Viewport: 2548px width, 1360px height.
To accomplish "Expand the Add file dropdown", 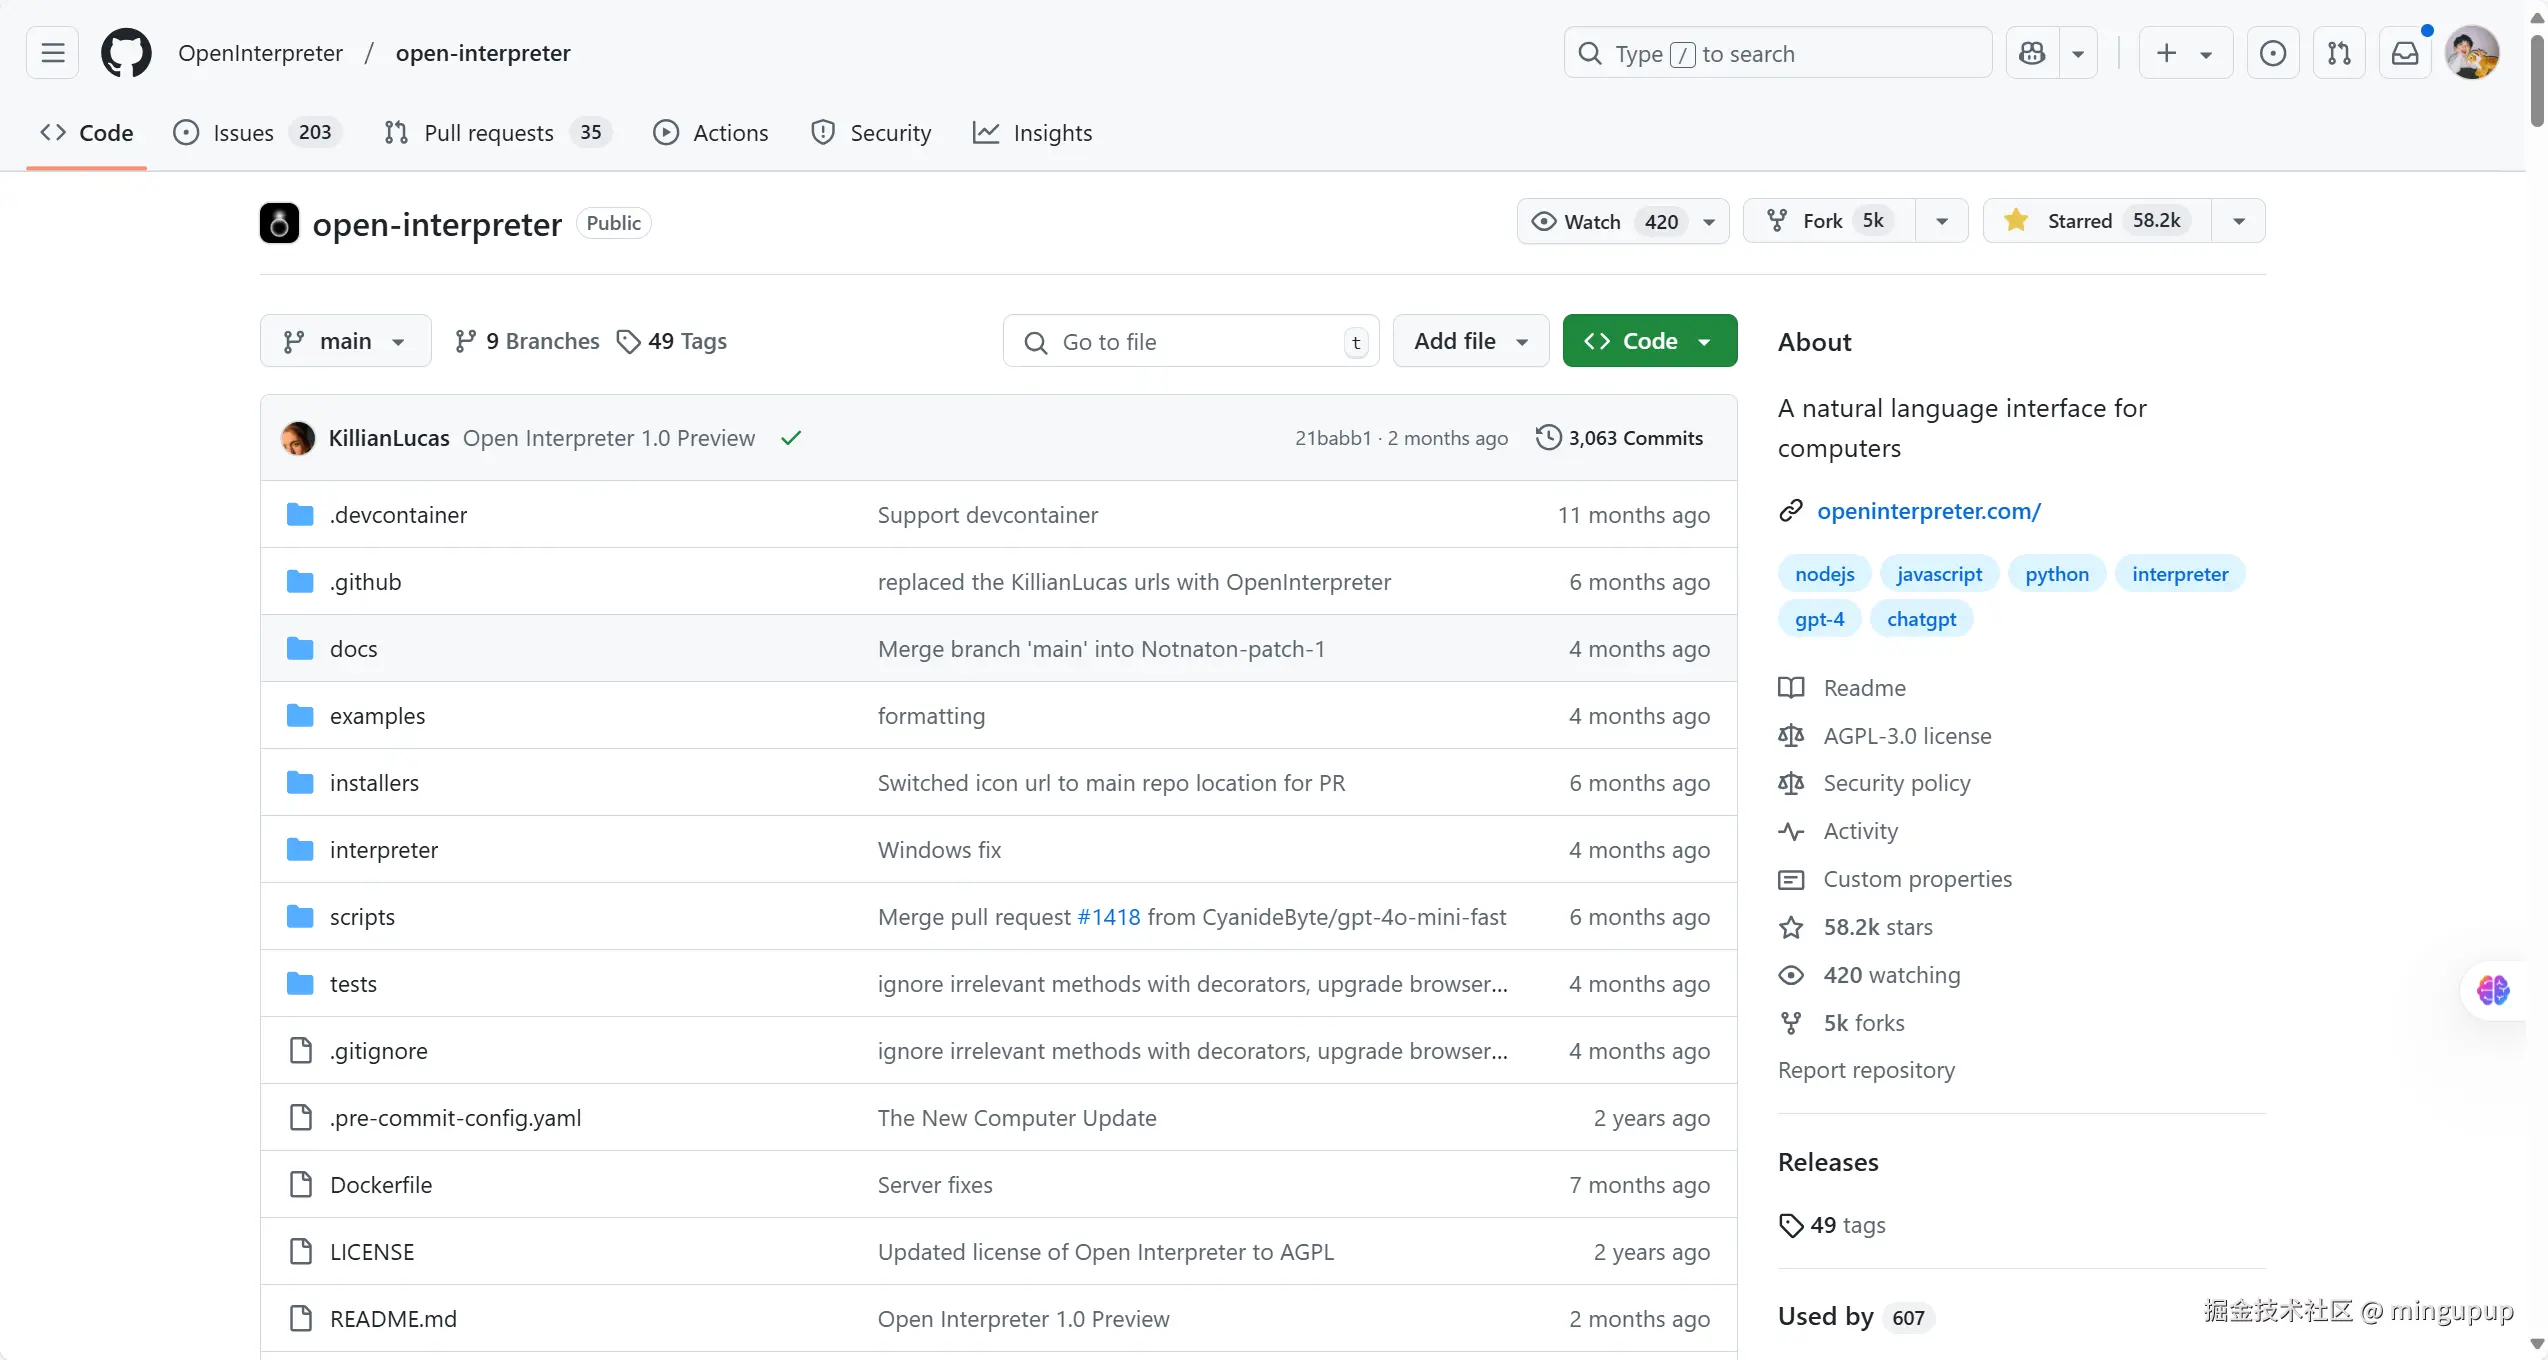I will pos(1470,341).
